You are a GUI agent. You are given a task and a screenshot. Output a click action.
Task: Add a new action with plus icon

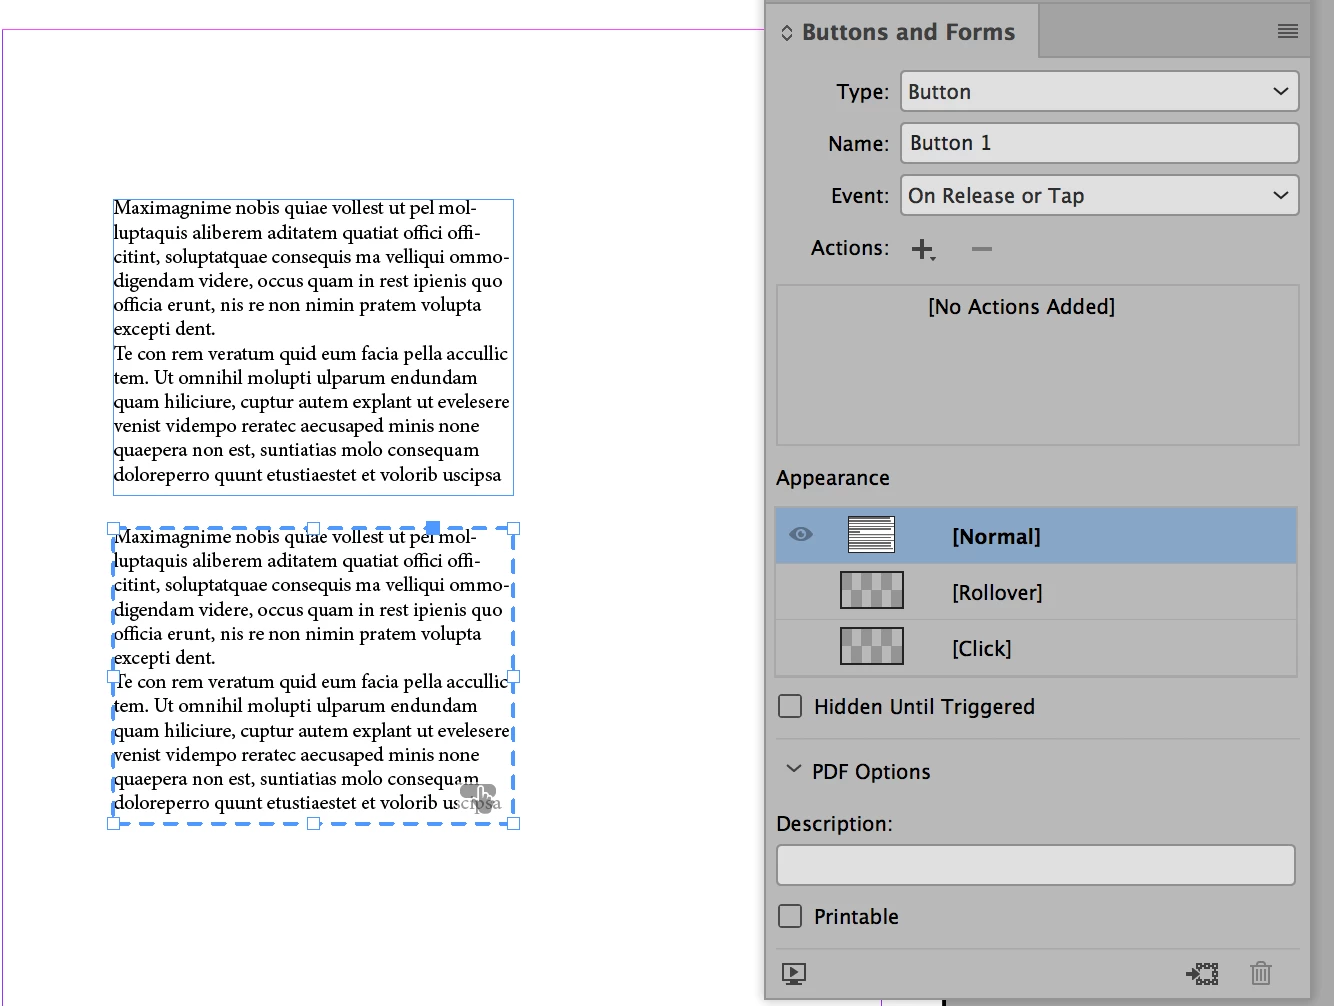point(923,249)
